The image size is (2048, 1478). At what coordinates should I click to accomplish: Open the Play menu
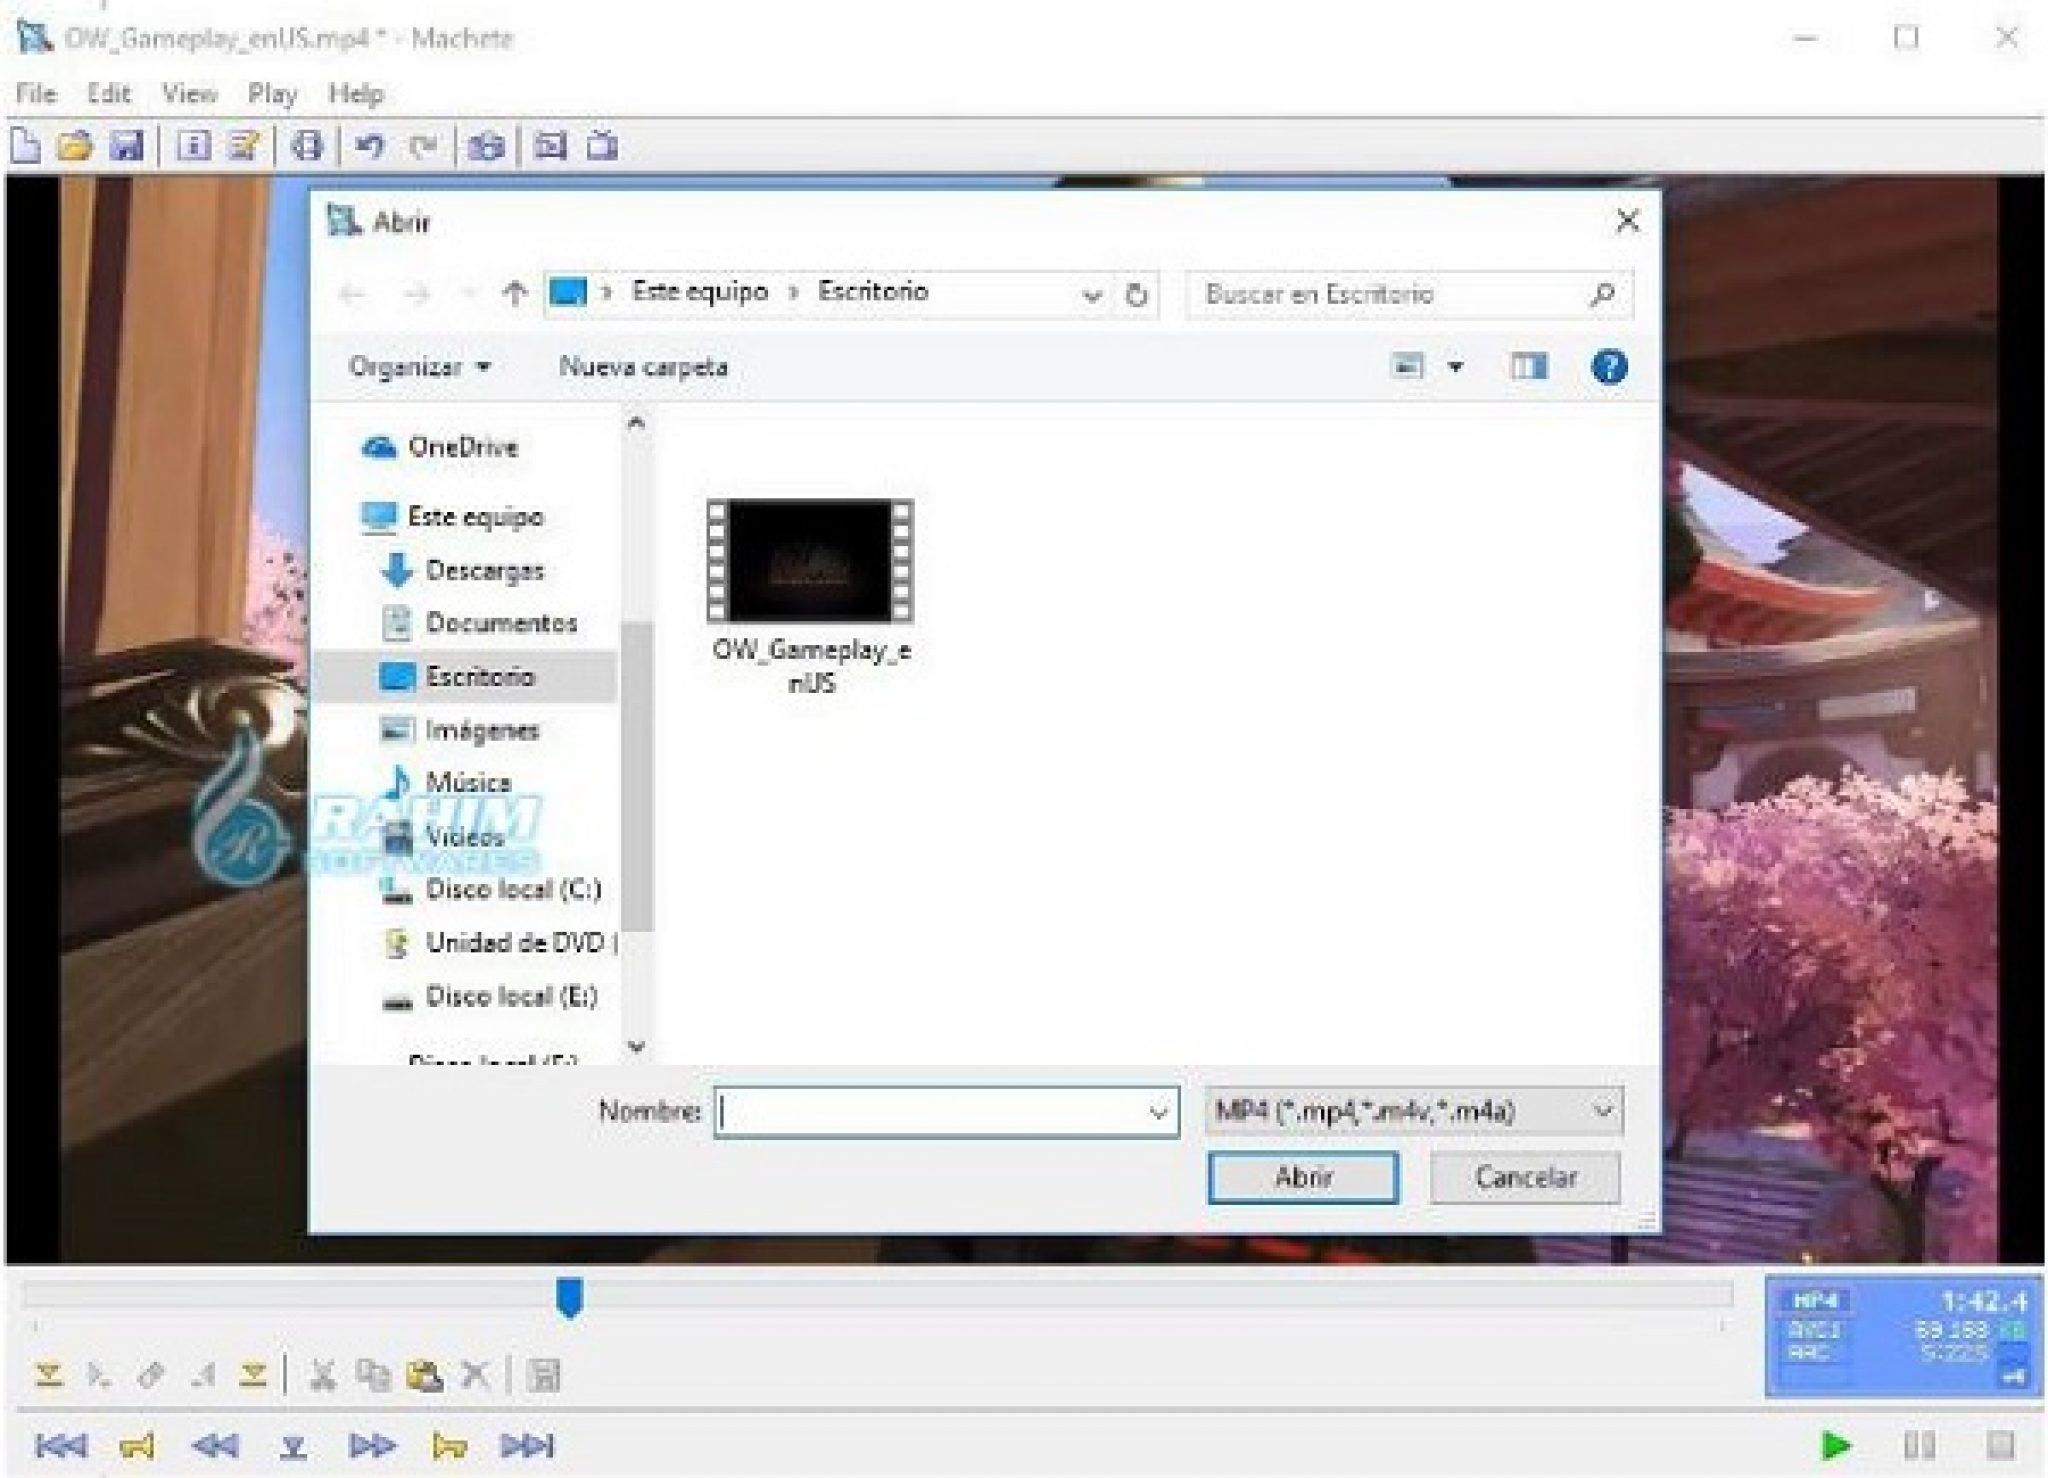[271, 93]
